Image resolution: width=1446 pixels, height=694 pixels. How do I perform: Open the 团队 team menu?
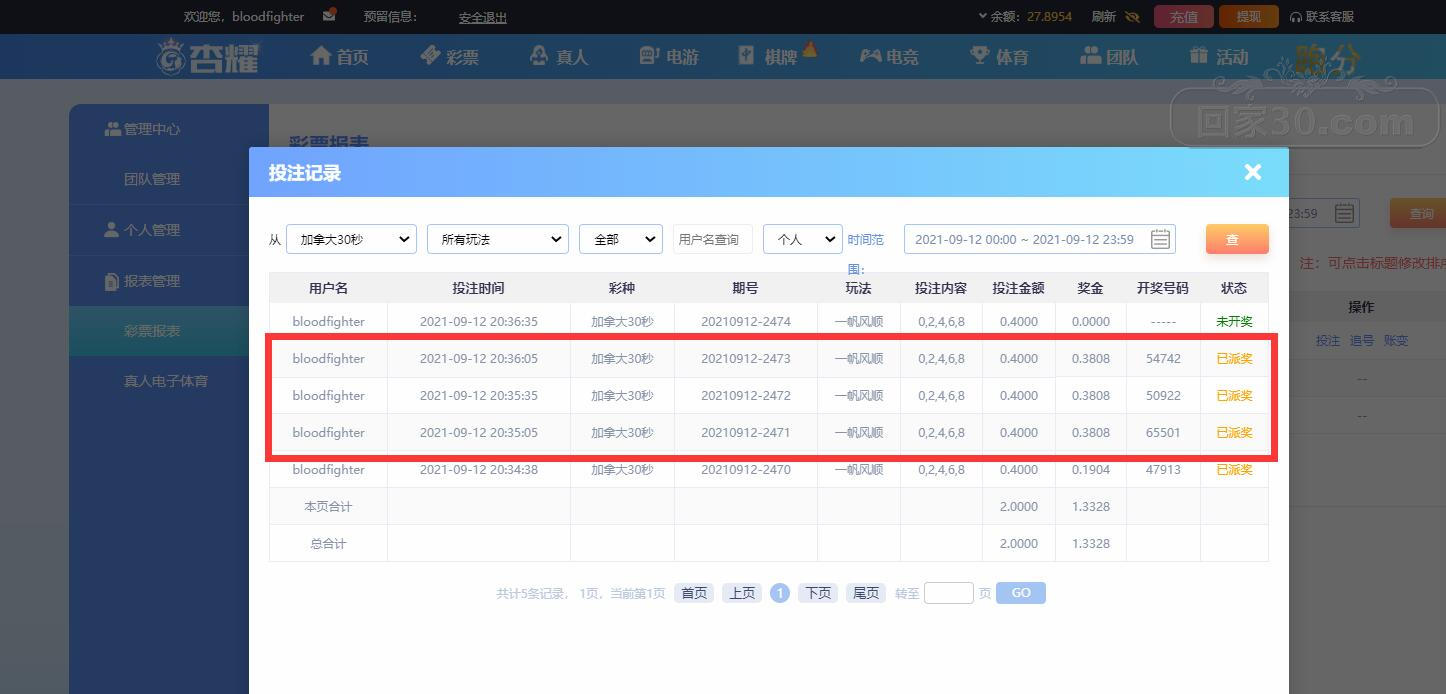coord(1109,56)
